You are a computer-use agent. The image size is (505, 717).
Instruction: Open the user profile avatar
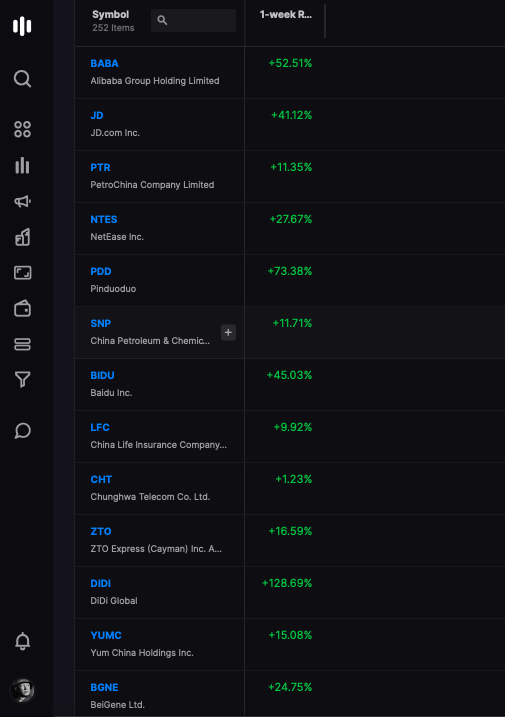[x=22, y=690]
